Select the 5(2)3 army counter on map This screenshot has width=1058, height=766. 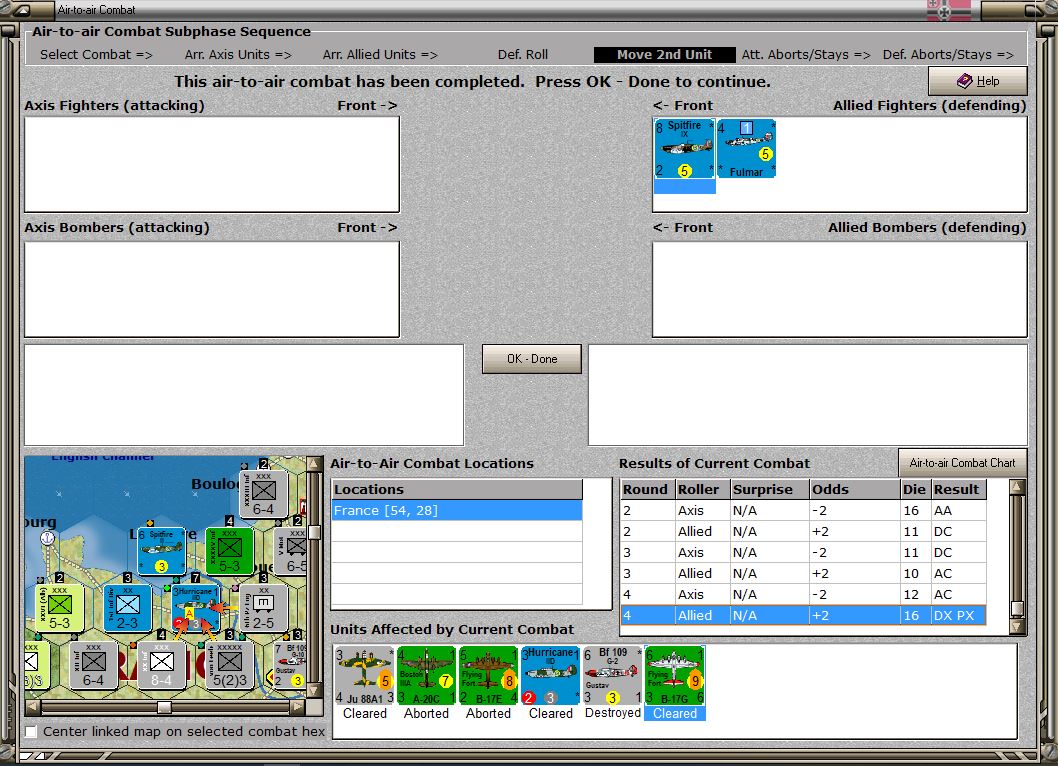pos(229,665)
